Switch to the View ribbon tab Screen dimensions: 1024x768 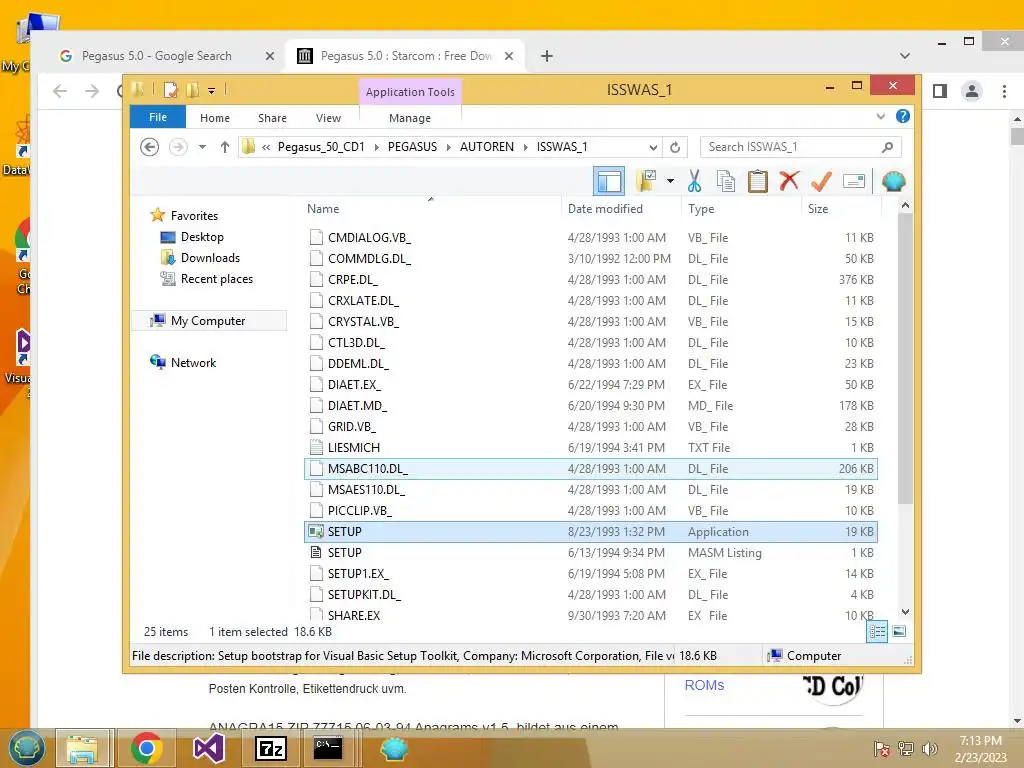click(328, 118)
